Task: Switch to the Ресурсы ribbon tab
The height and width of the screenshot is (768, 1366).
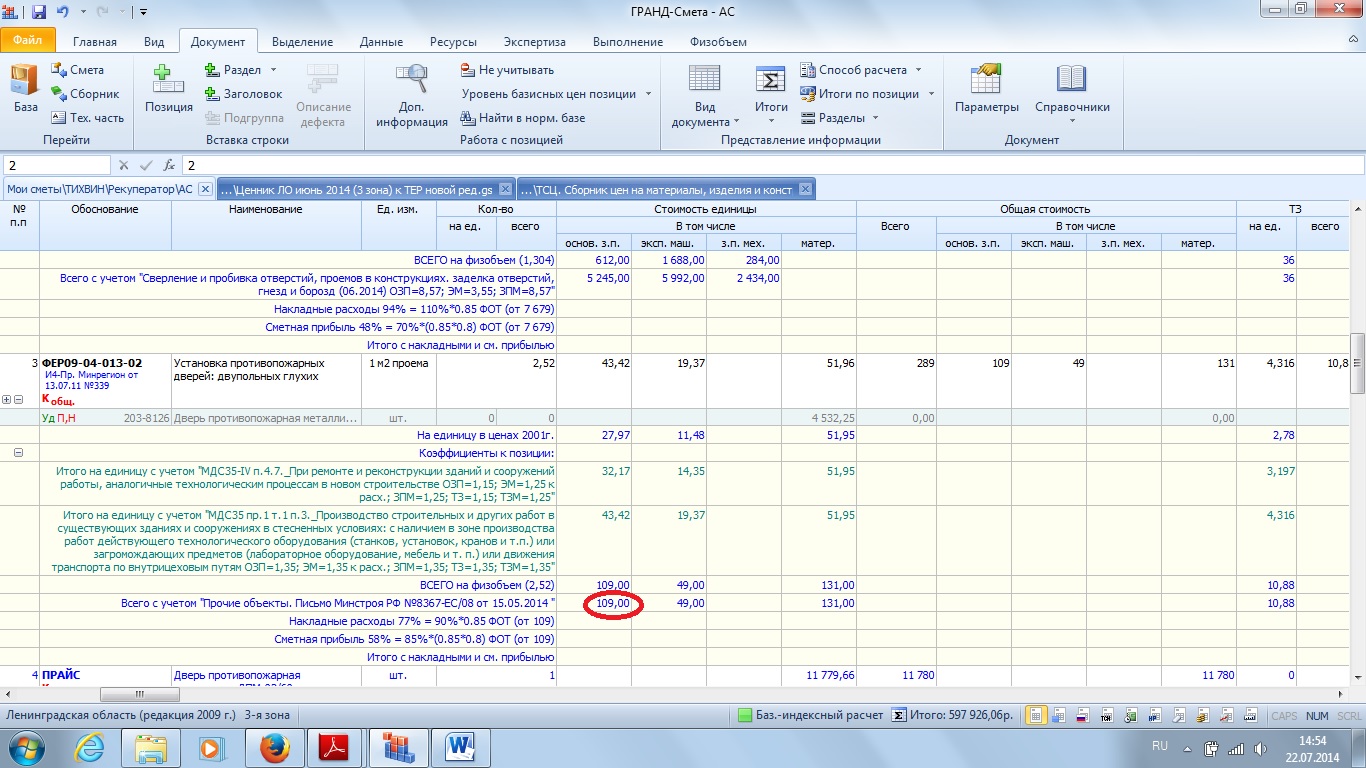Action: coord(453,42)
